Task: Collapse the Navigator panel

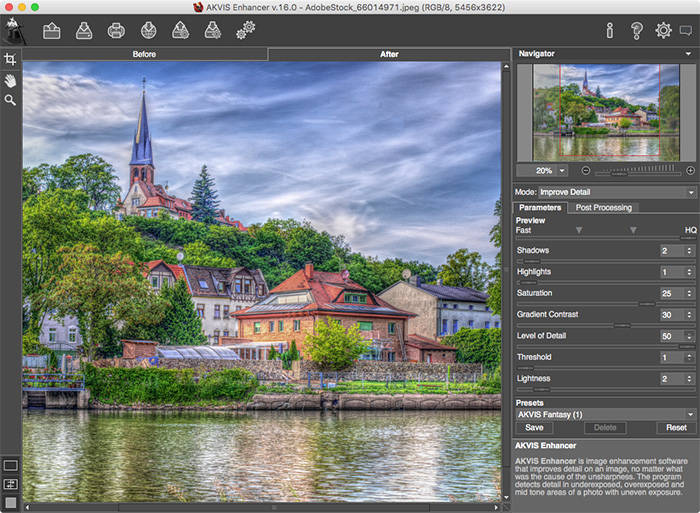Action: (x=689, y=54)
